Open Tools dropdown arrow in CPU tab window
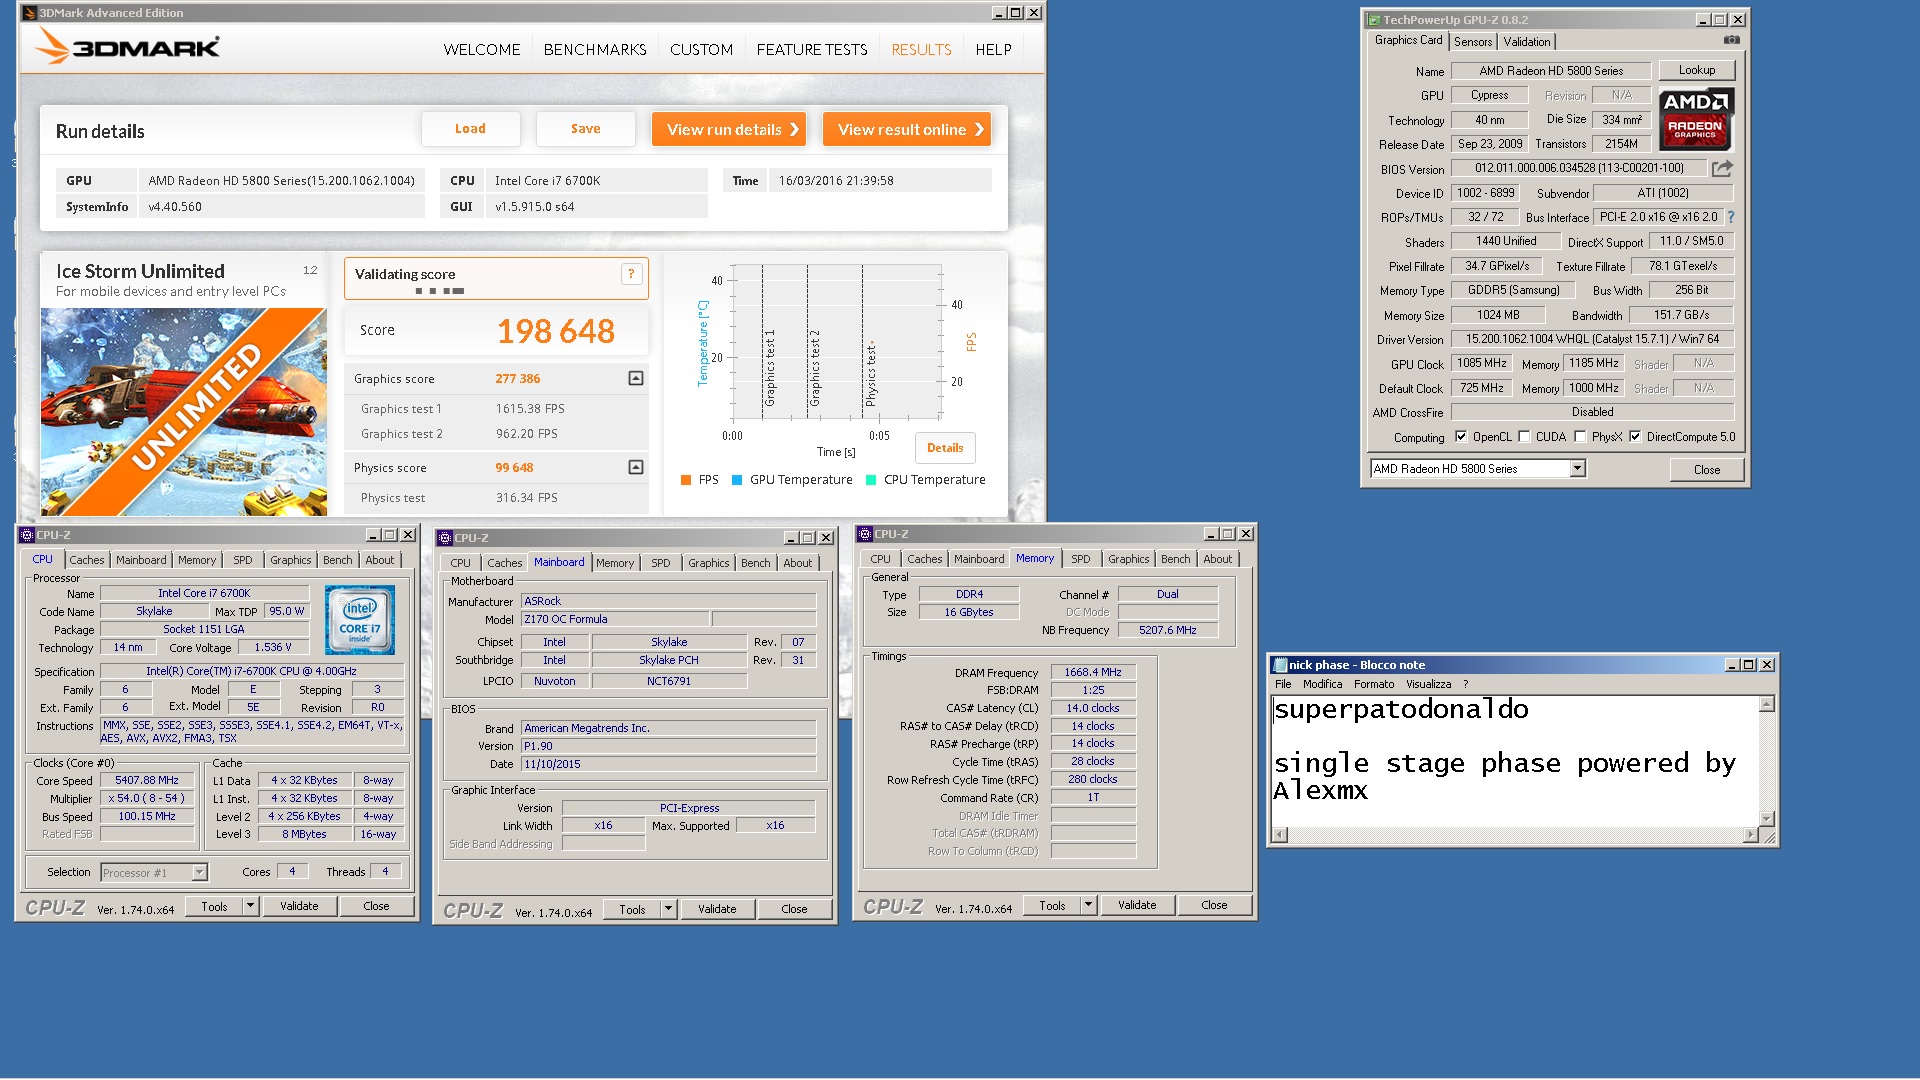 coord(250,906)
